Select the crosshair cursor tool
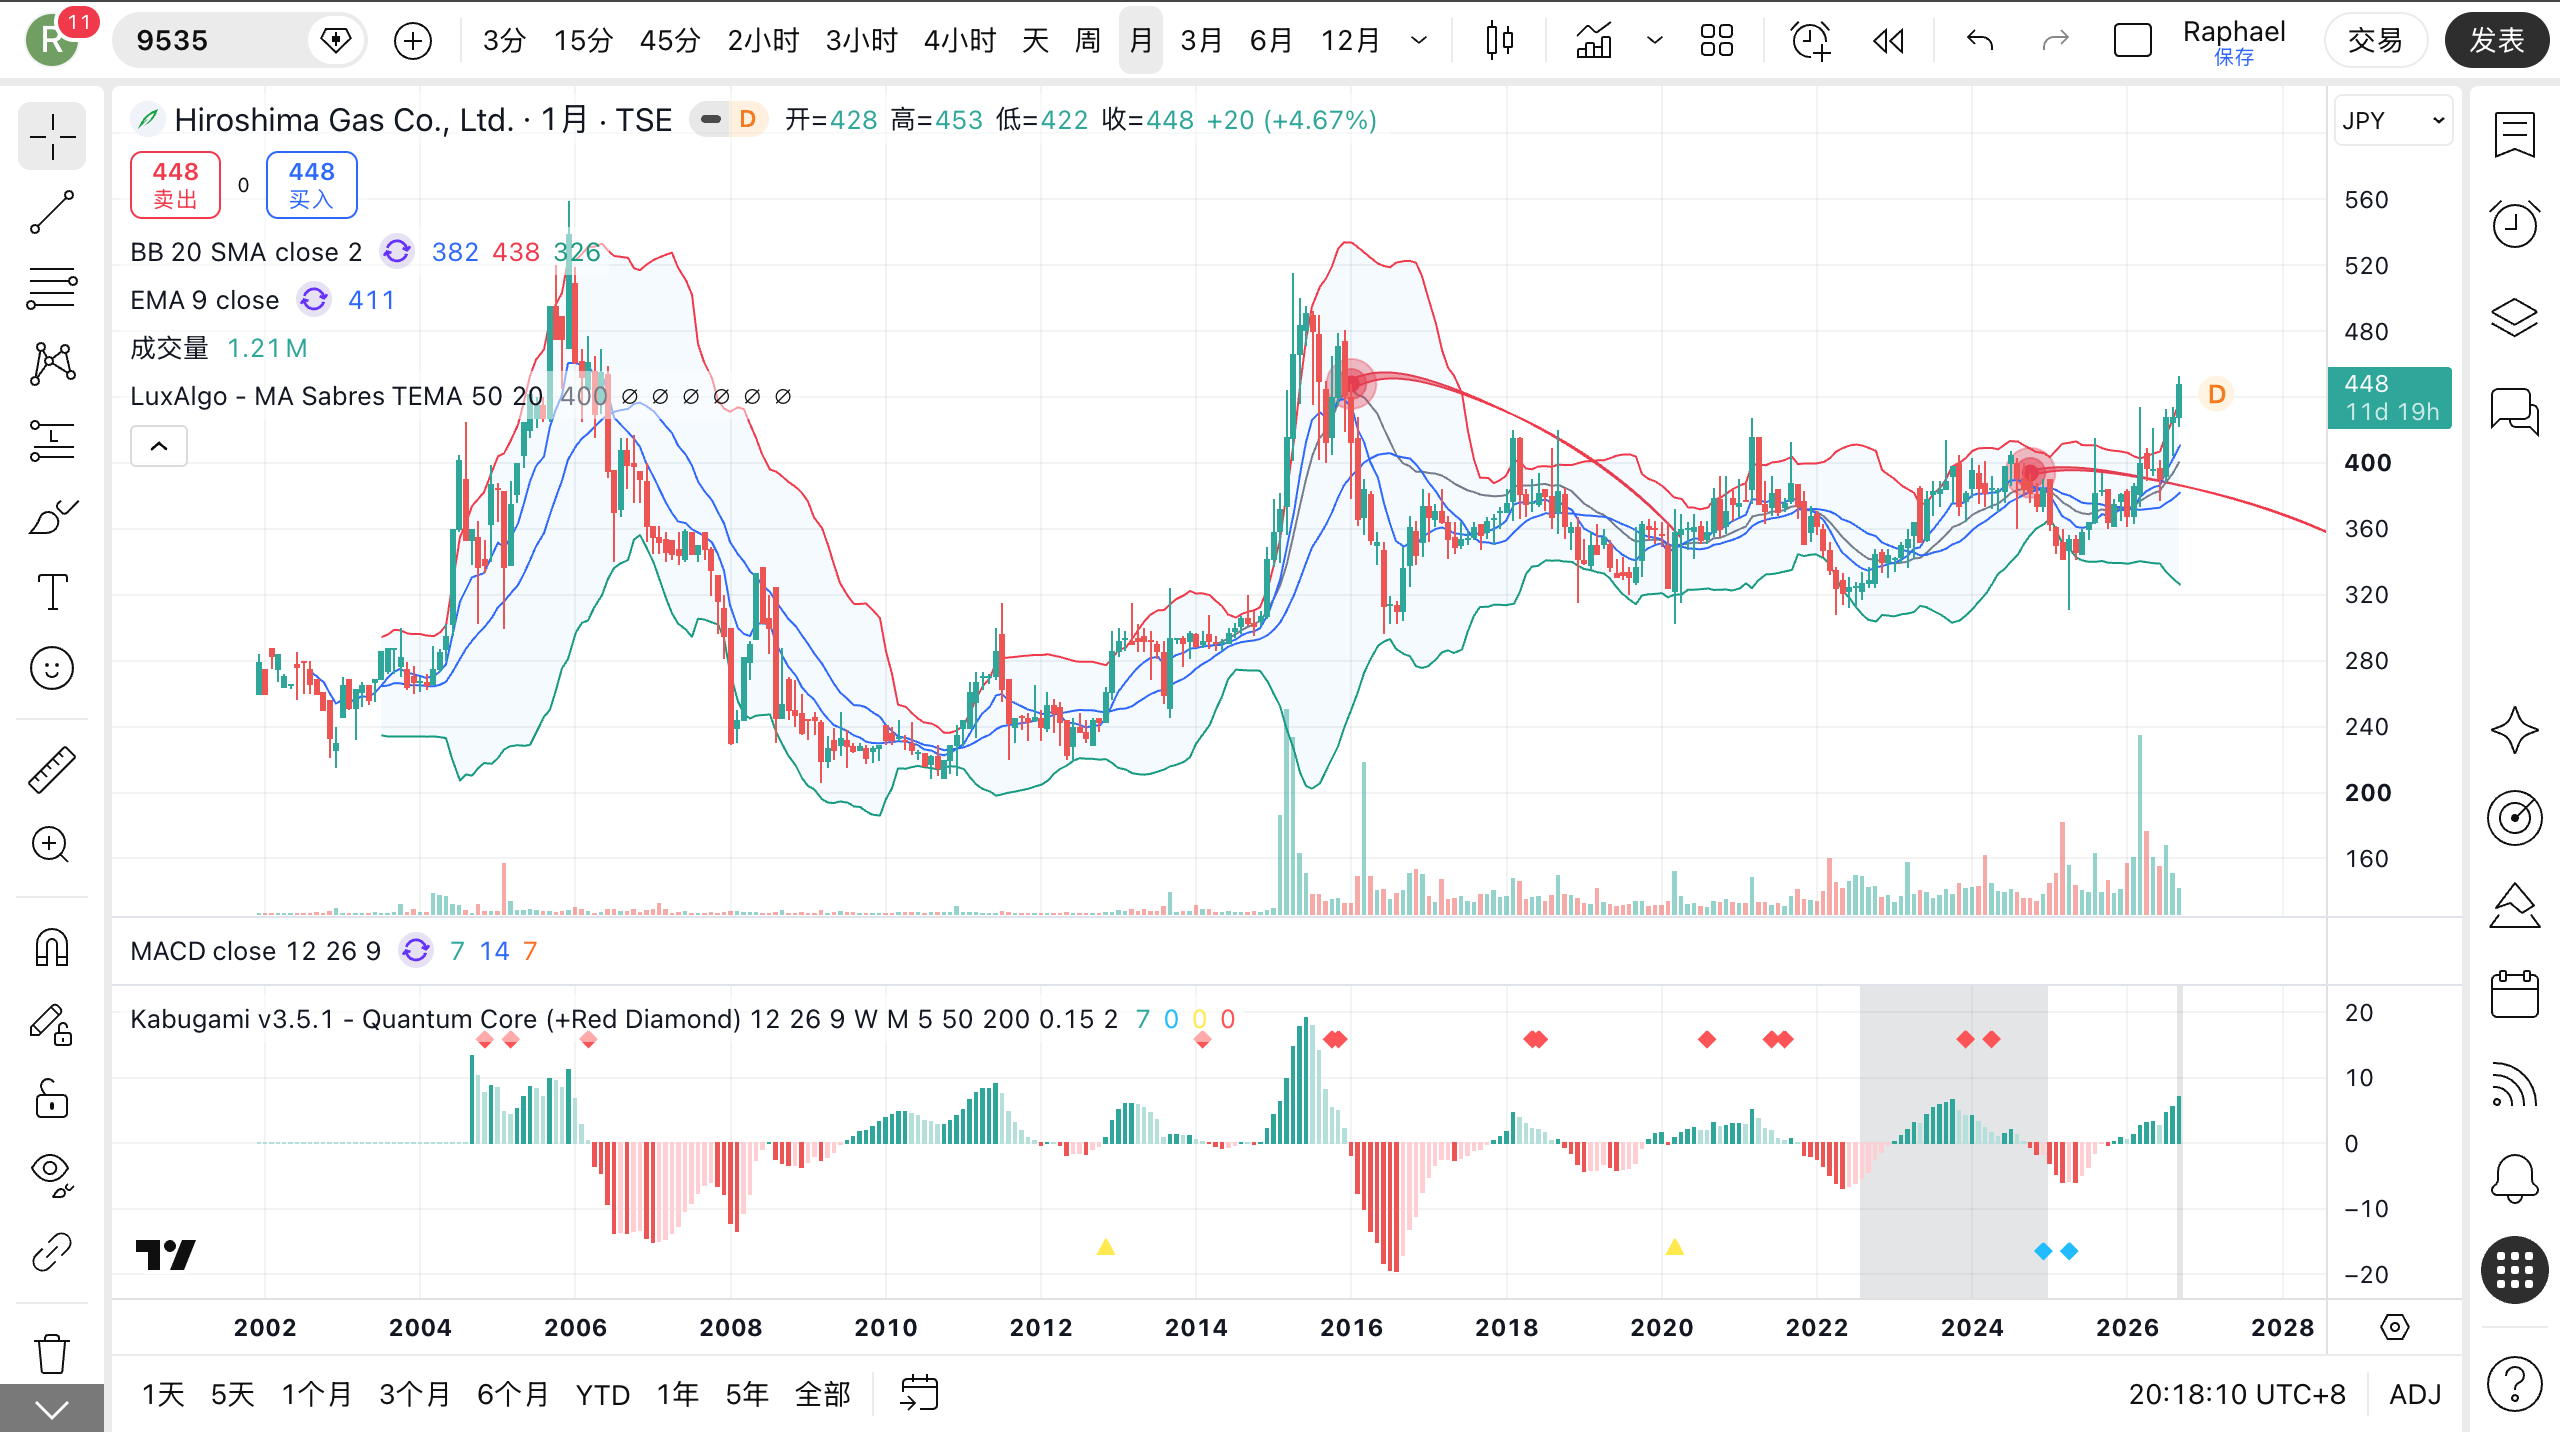Viewport: 2560px width, 1432px height. (x=52, y=136)
